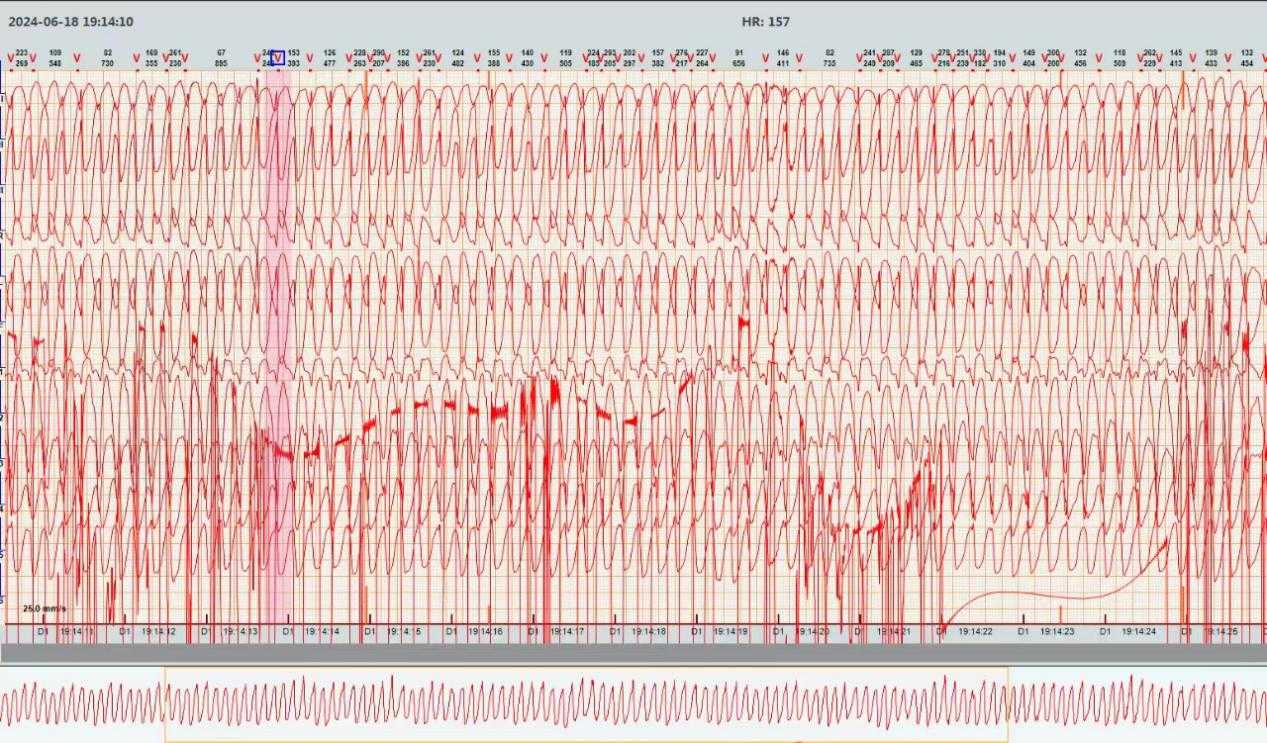The image size is (1267, 743).
Task: Click the 2024-06-18 19:14:10 timestamp header
Action: 70,21
